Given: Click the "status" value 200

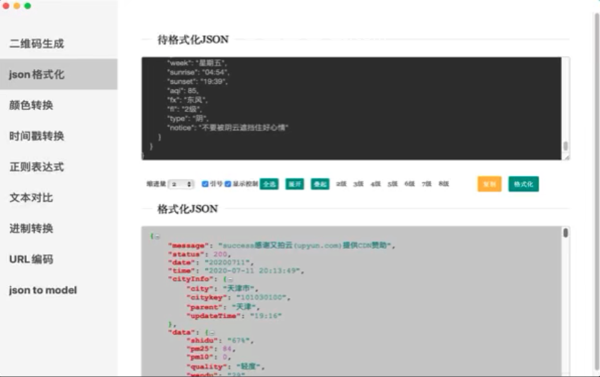Looking at the screenshot, I should (x=220, y=254).
